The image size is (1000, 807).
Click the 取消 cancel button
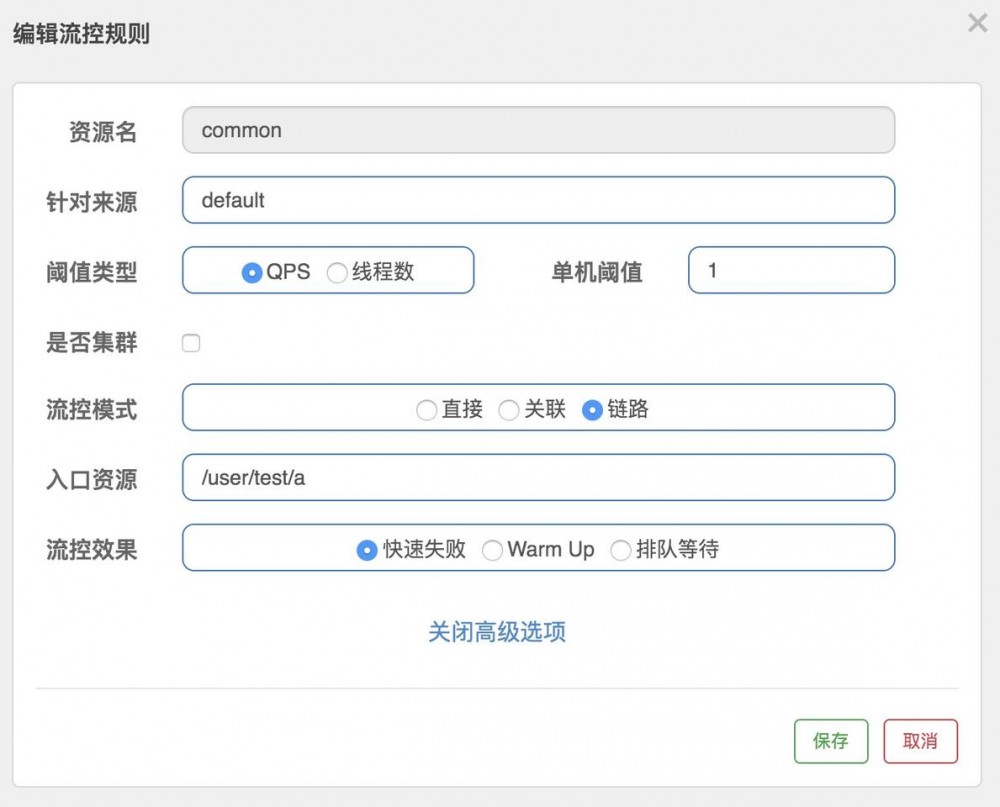tap(920, 741)
